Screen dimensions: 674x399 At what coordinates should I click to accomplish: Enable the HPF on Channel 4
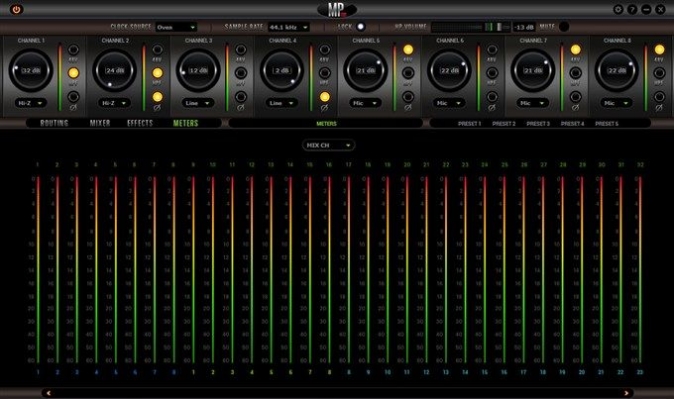[325, 73]
